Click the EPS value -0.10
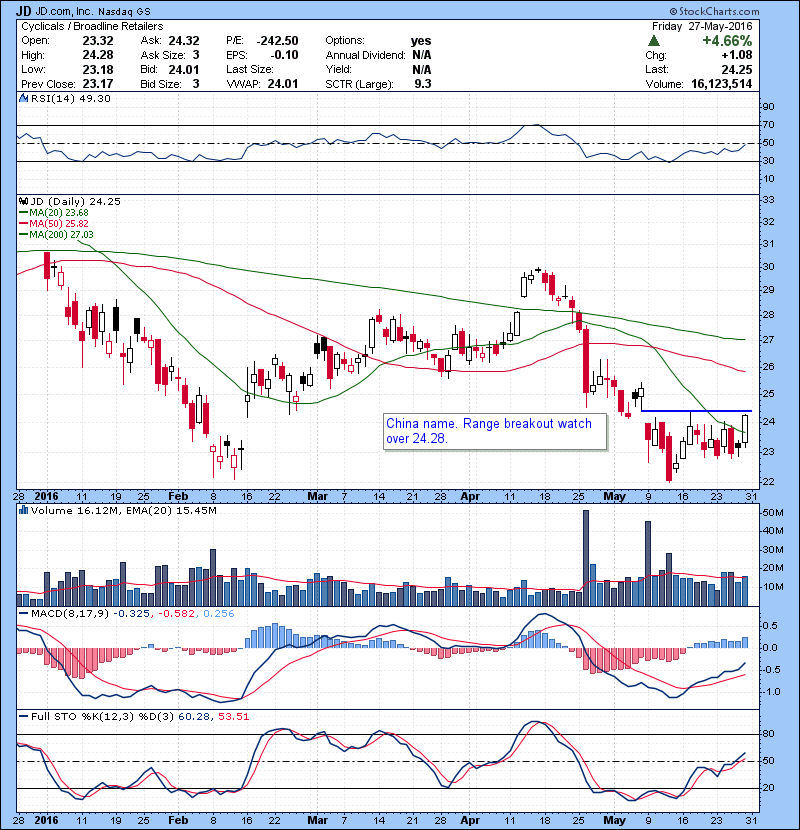800x830 pixels. tap(284, 55)
